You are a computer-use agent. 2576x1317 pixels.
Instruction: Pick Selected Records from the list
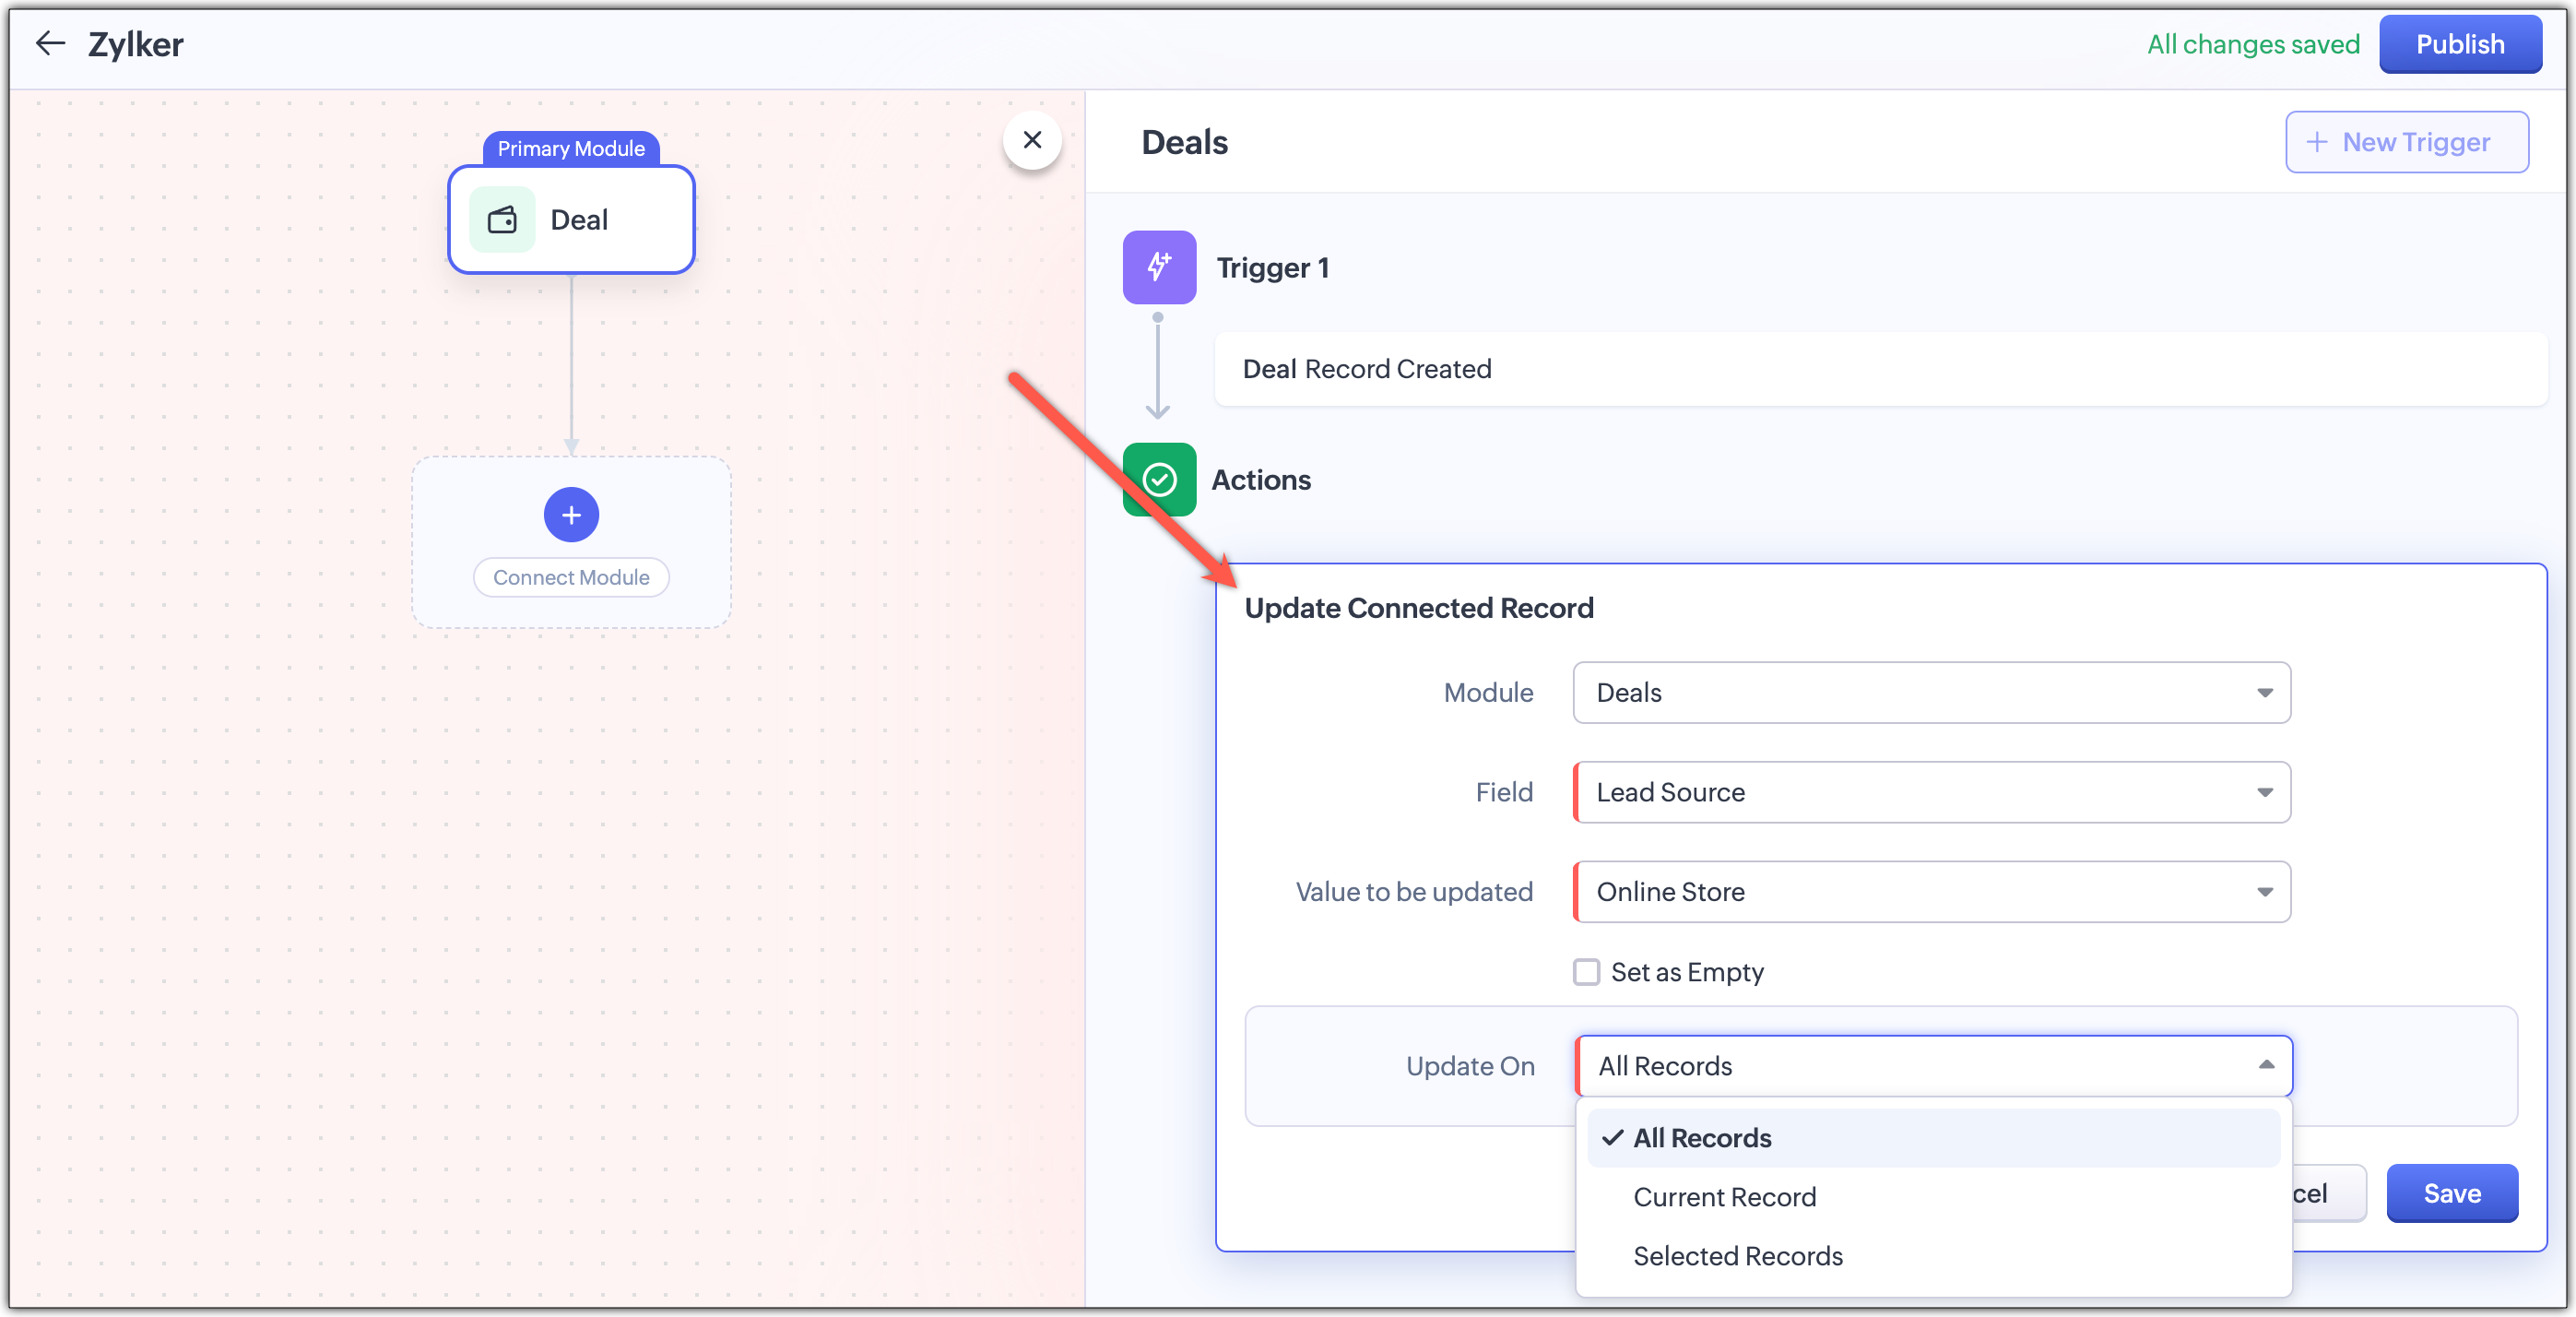(1737, 1256)
